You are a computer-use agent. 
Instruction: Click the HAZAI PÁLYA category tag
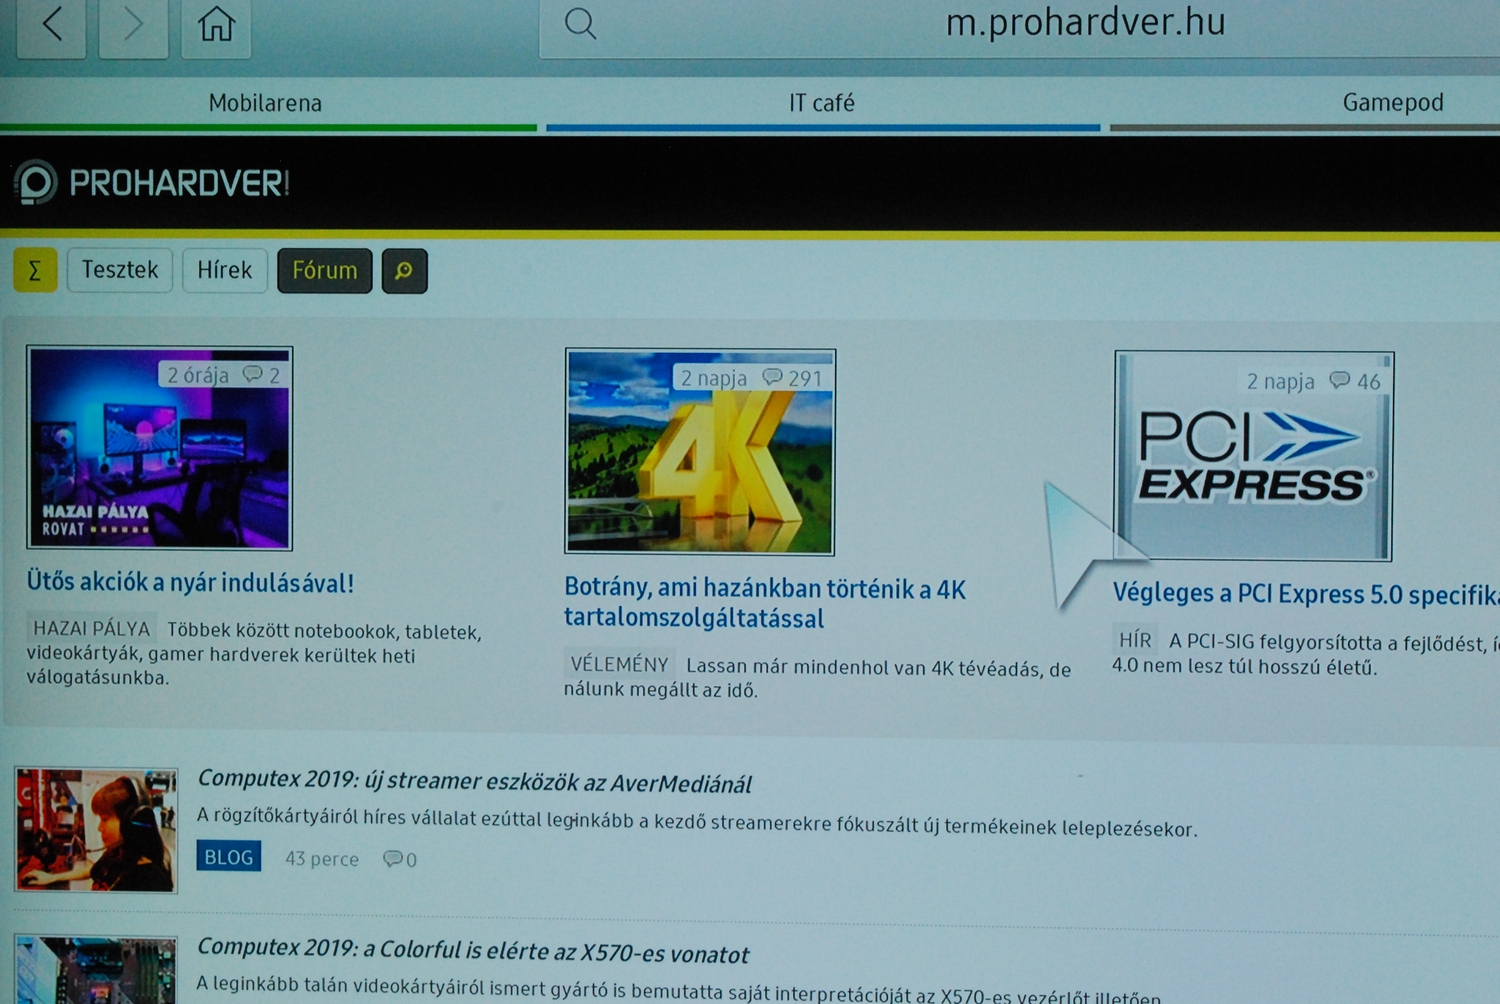(x=91, y=629)
